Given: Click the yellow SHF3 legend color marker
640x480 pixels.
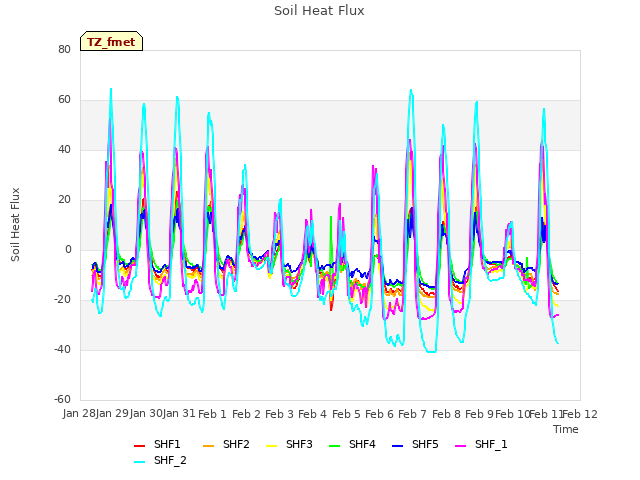Looking at the screenshot, I should pyautogui.click(x=271, y=446).
